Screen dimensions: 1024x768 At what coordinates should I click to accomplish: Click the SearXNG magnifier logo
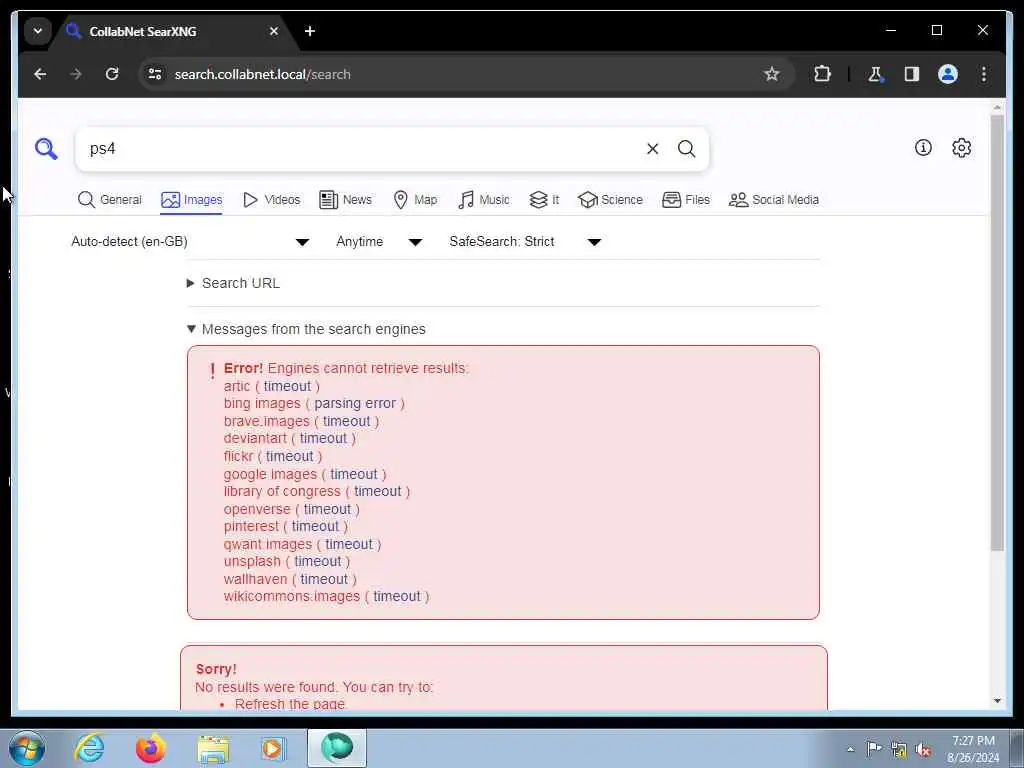click(46, 149)
